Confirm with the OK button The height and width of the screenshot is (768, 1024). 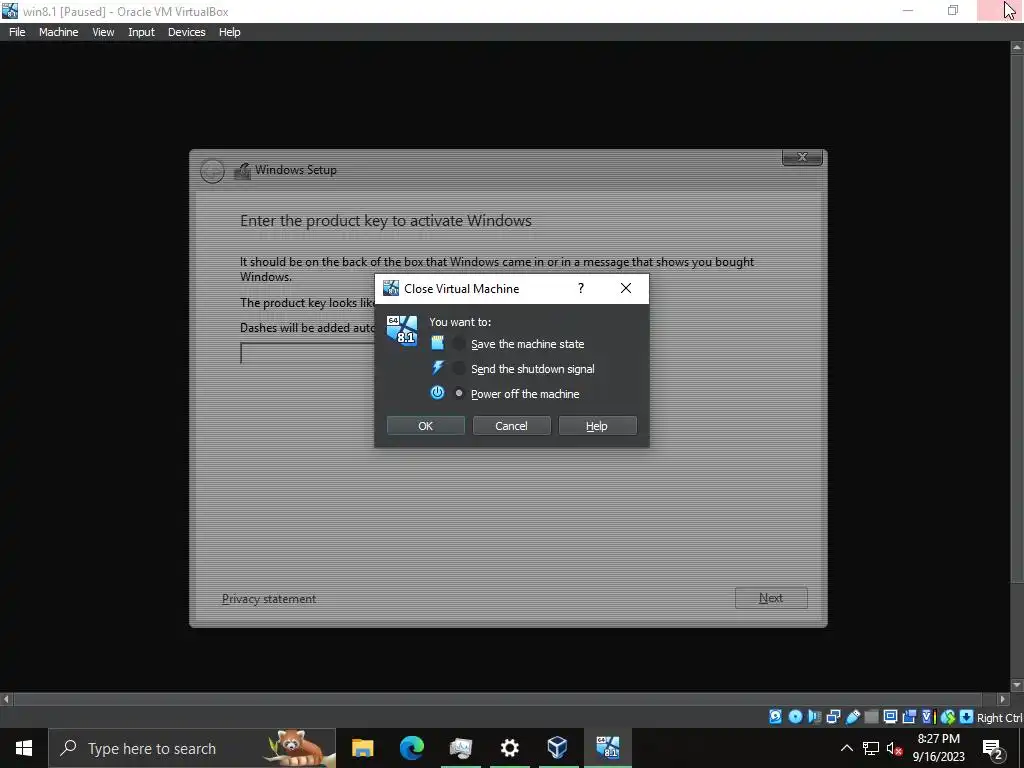[426, 426]
